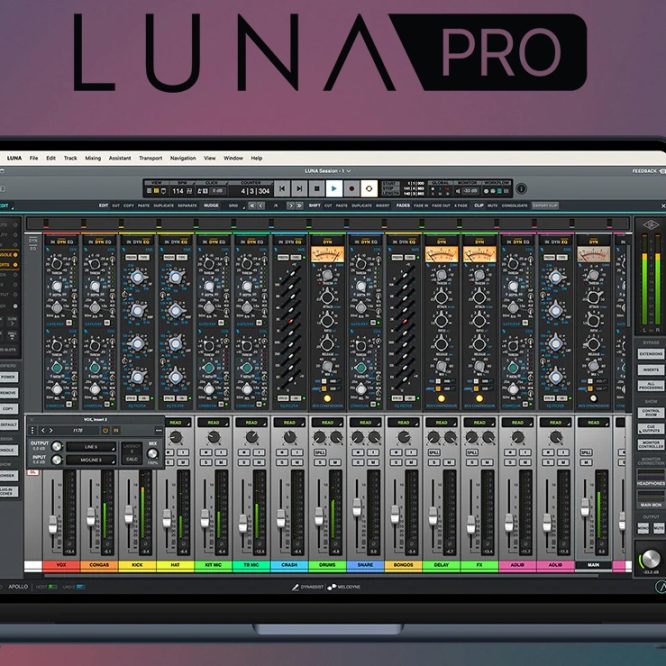Click the KICK channel volume fader
The height and width of the screenshot is (666, 666).
coord(129,514)
